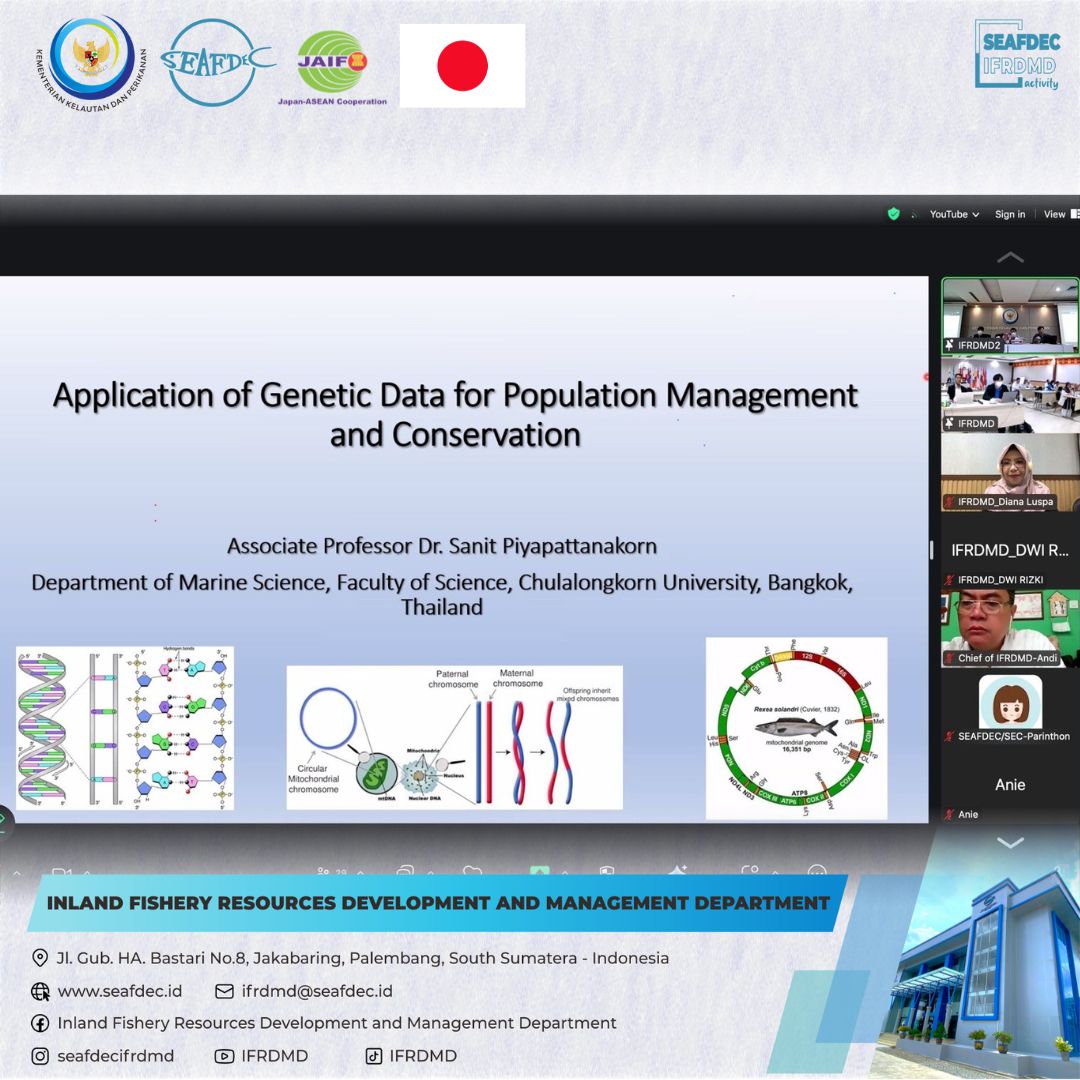
Task: Unmute Anie's muted microphone icon
Action: [949, 813]
